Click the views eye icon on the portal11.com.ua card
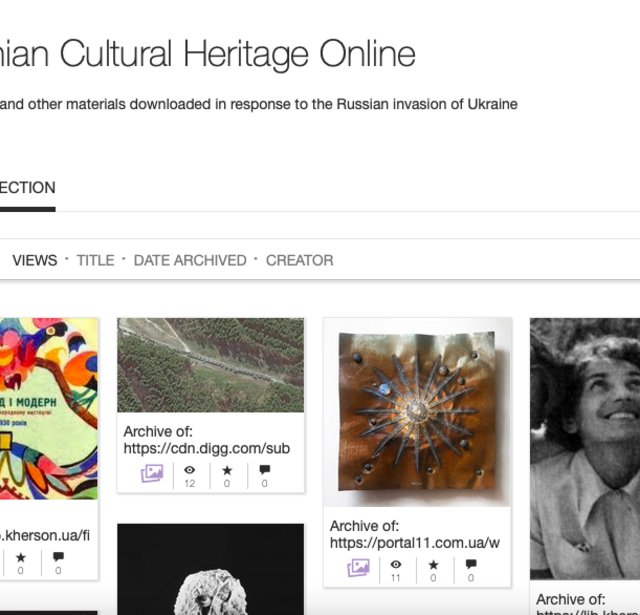The image size is (640, 615). coord(396,564)
